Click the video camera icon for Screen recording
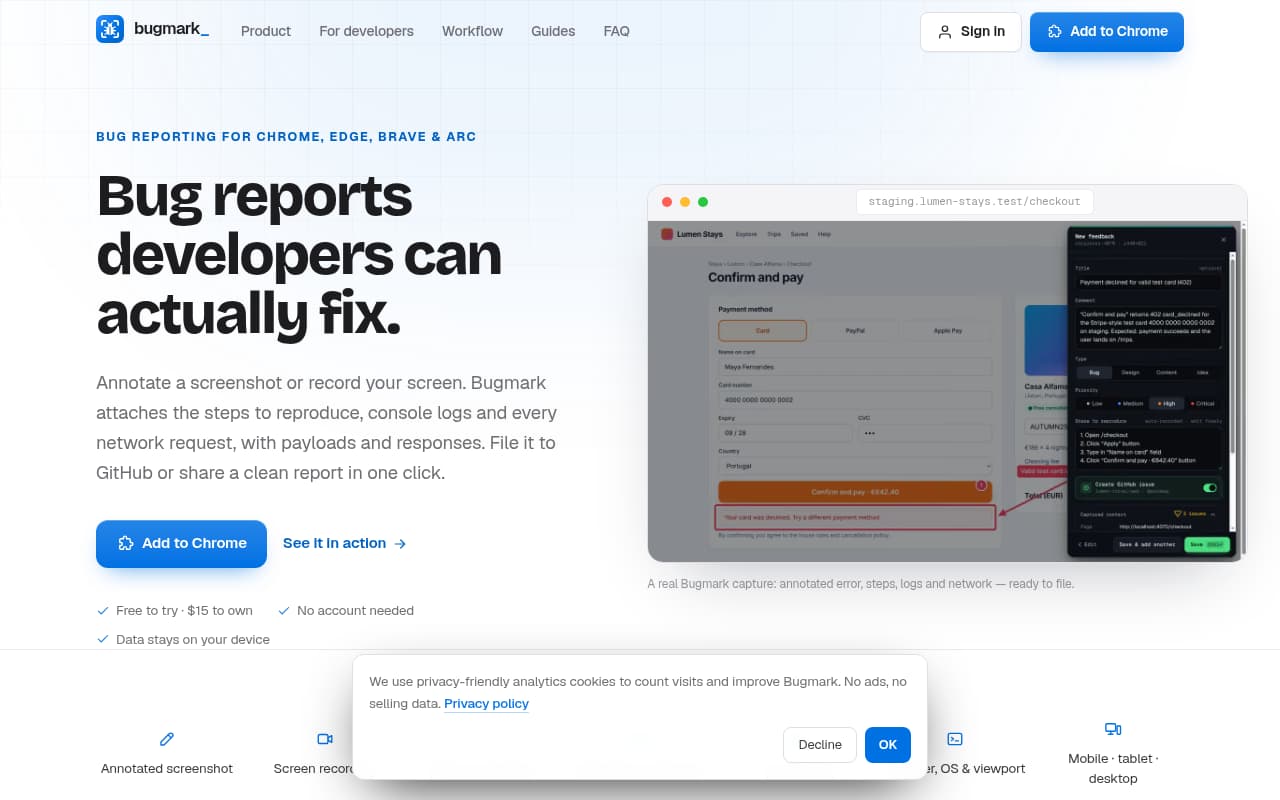The image size is (1280, 800). pos(325,739)
